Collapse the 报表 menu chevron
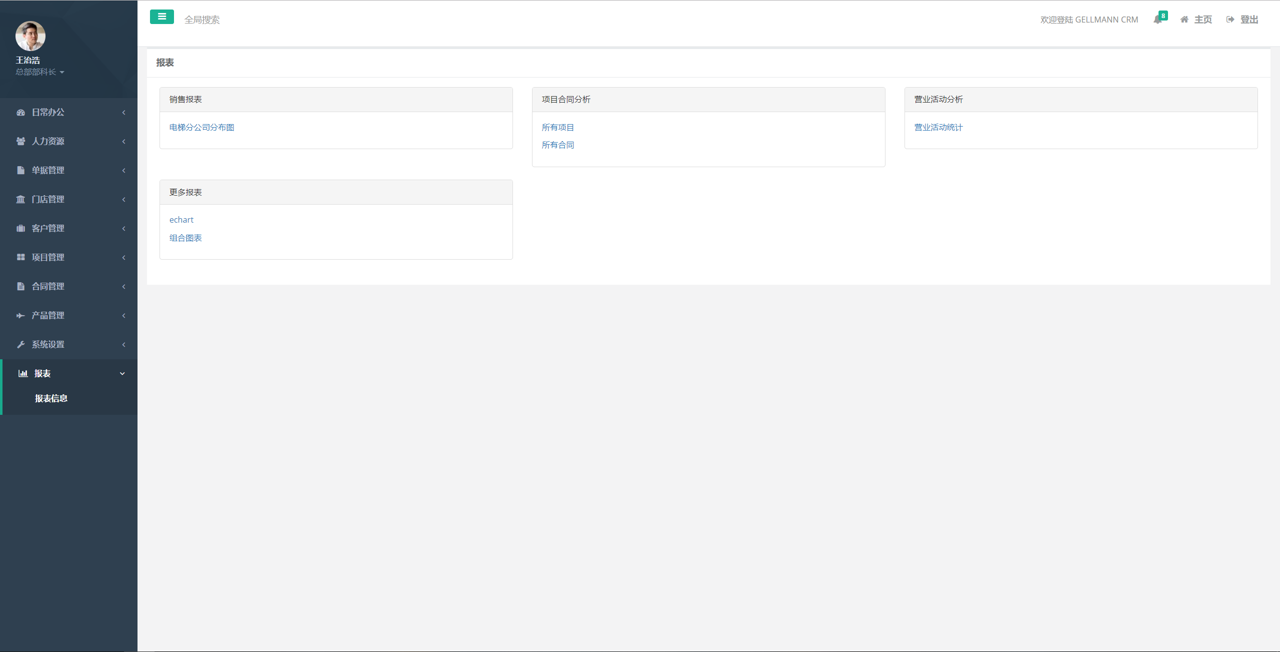1280x652 pixels. click(123, 374)
